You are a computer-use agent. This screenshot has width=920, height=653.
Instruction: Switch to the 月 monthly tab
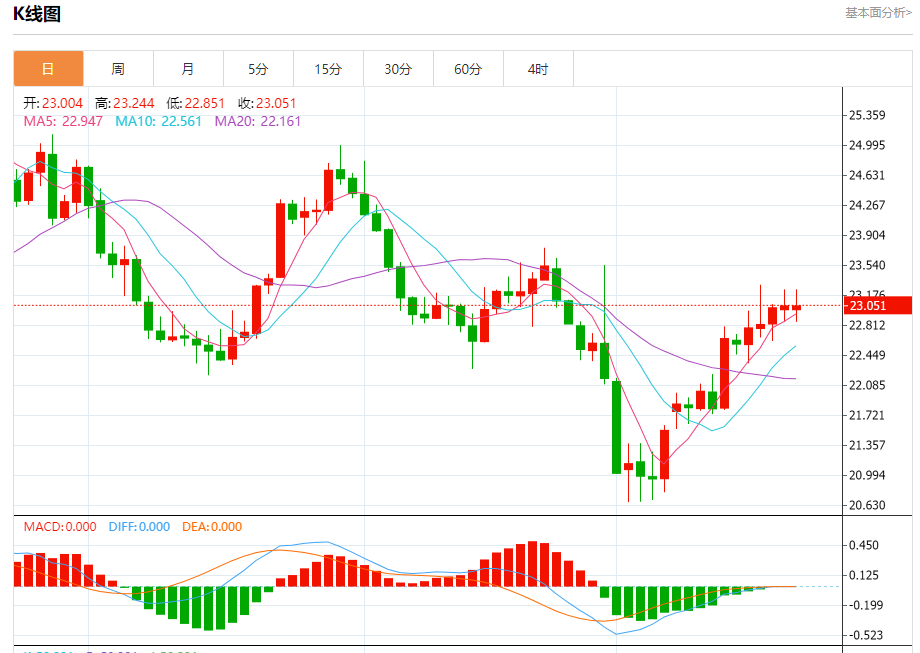click(188, 69)
